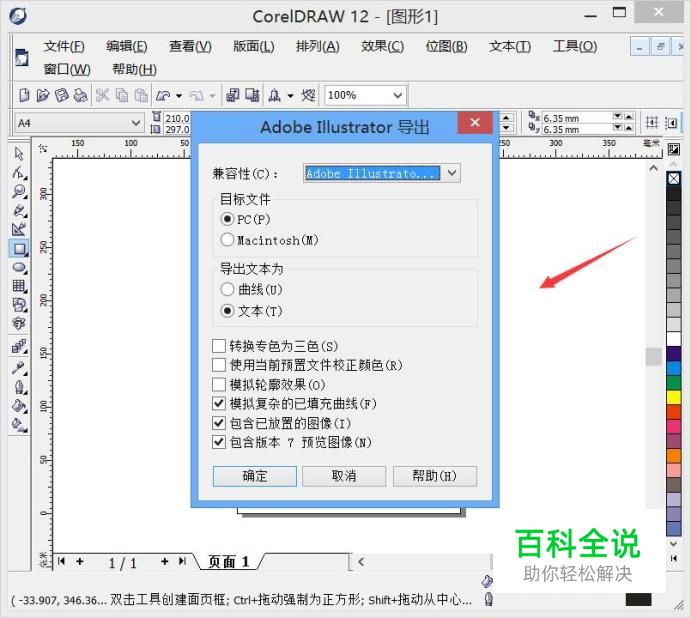Click the New document toolbar icon
The image size is (691, 618).
(24, 95)
